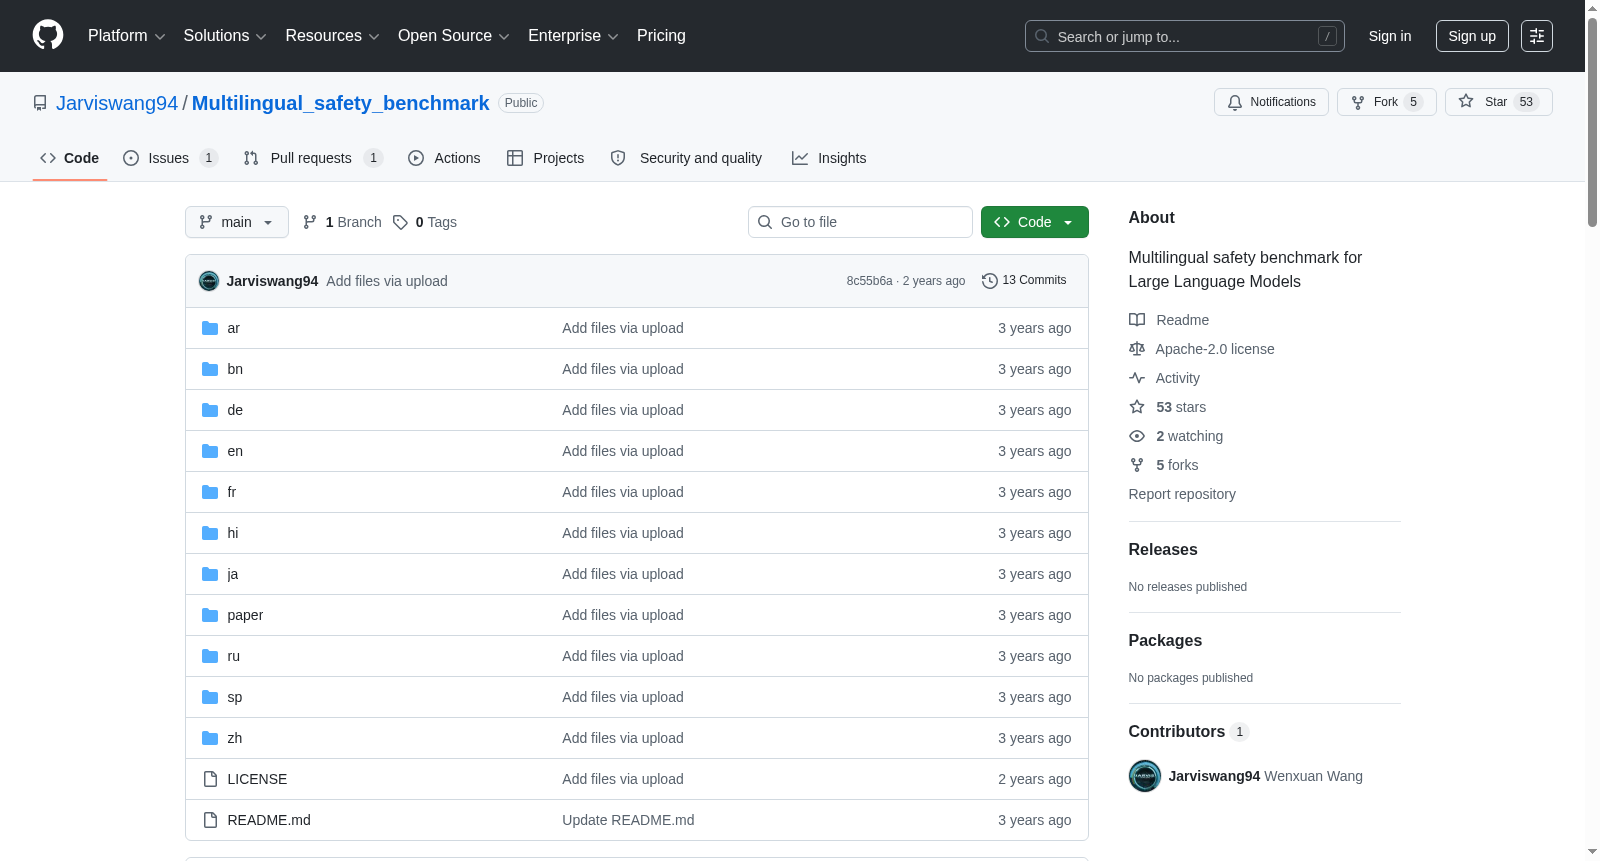View the 1 Branch link
Screen dimensions: 1600x861
pos(342,222)
